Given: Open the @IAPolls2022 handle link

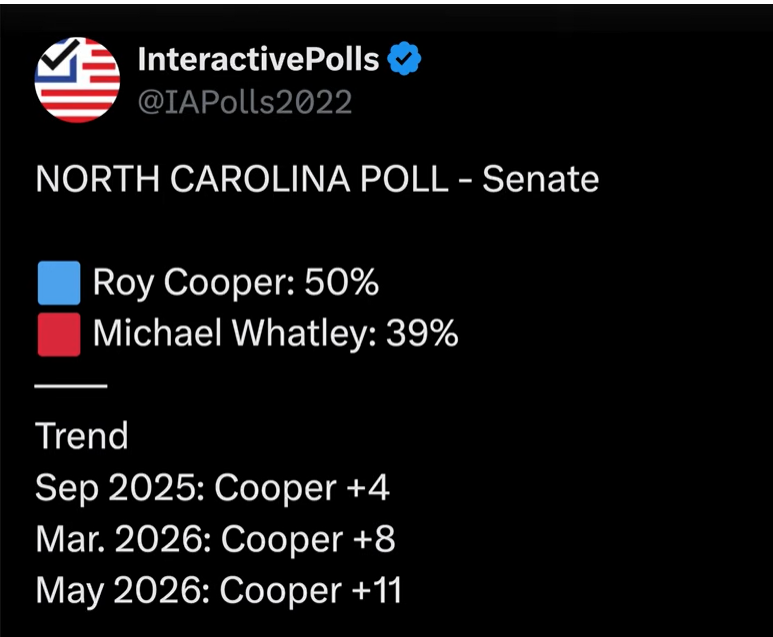Looking at the screenshot, I should click(245, 102).
